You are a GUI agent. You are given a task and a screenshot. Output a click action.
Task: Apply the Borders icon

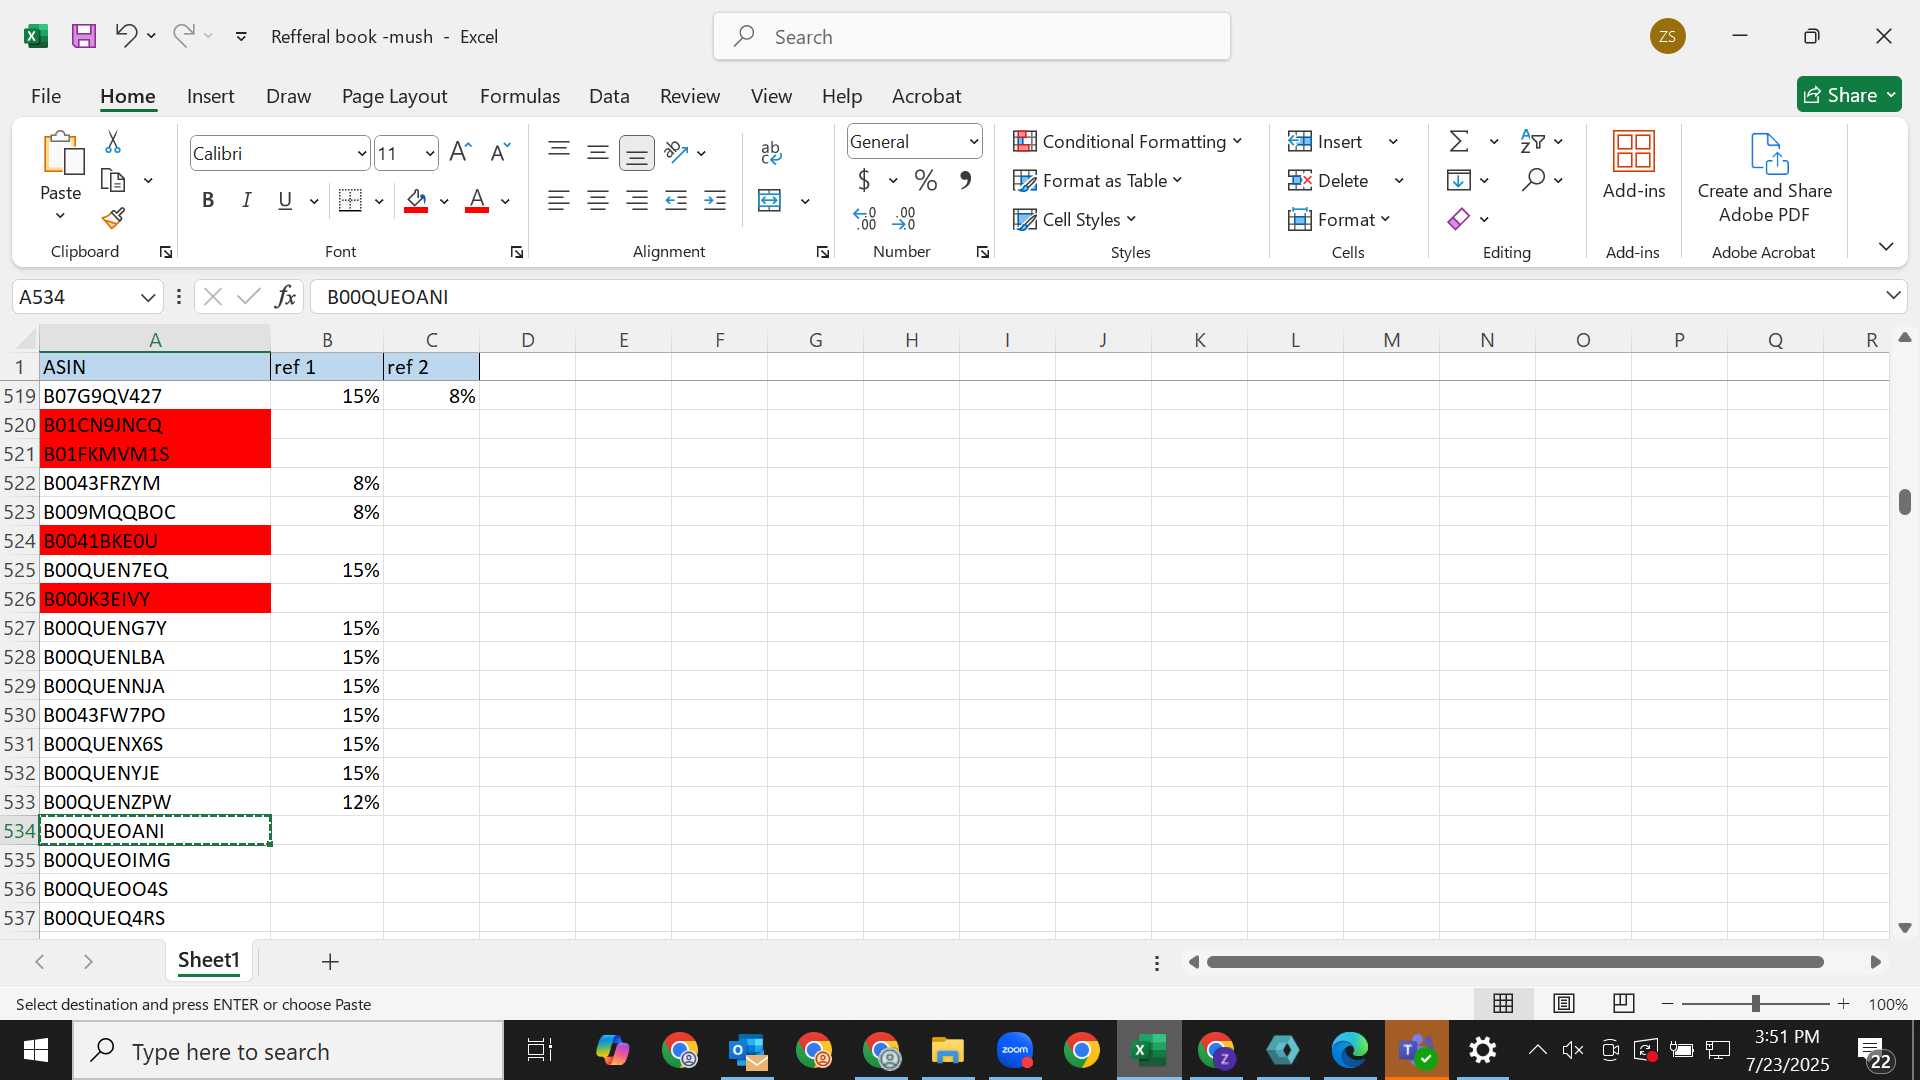coord(350,201)
